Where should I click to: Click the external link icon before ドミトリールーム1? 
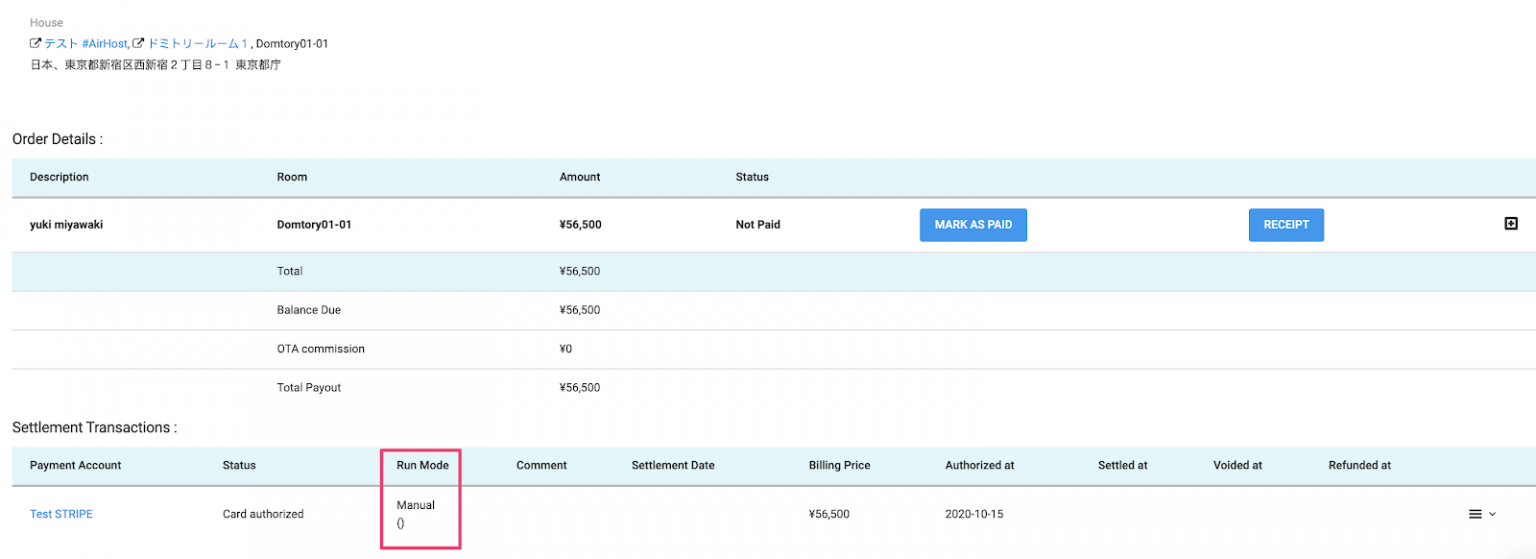pyautogui.click(x=139, y=44)
